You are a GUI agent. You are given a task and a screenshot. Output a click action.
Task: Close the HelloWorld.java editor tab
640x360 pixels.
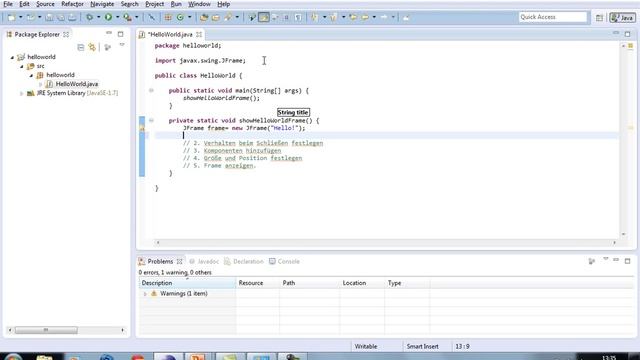[199, 35]
